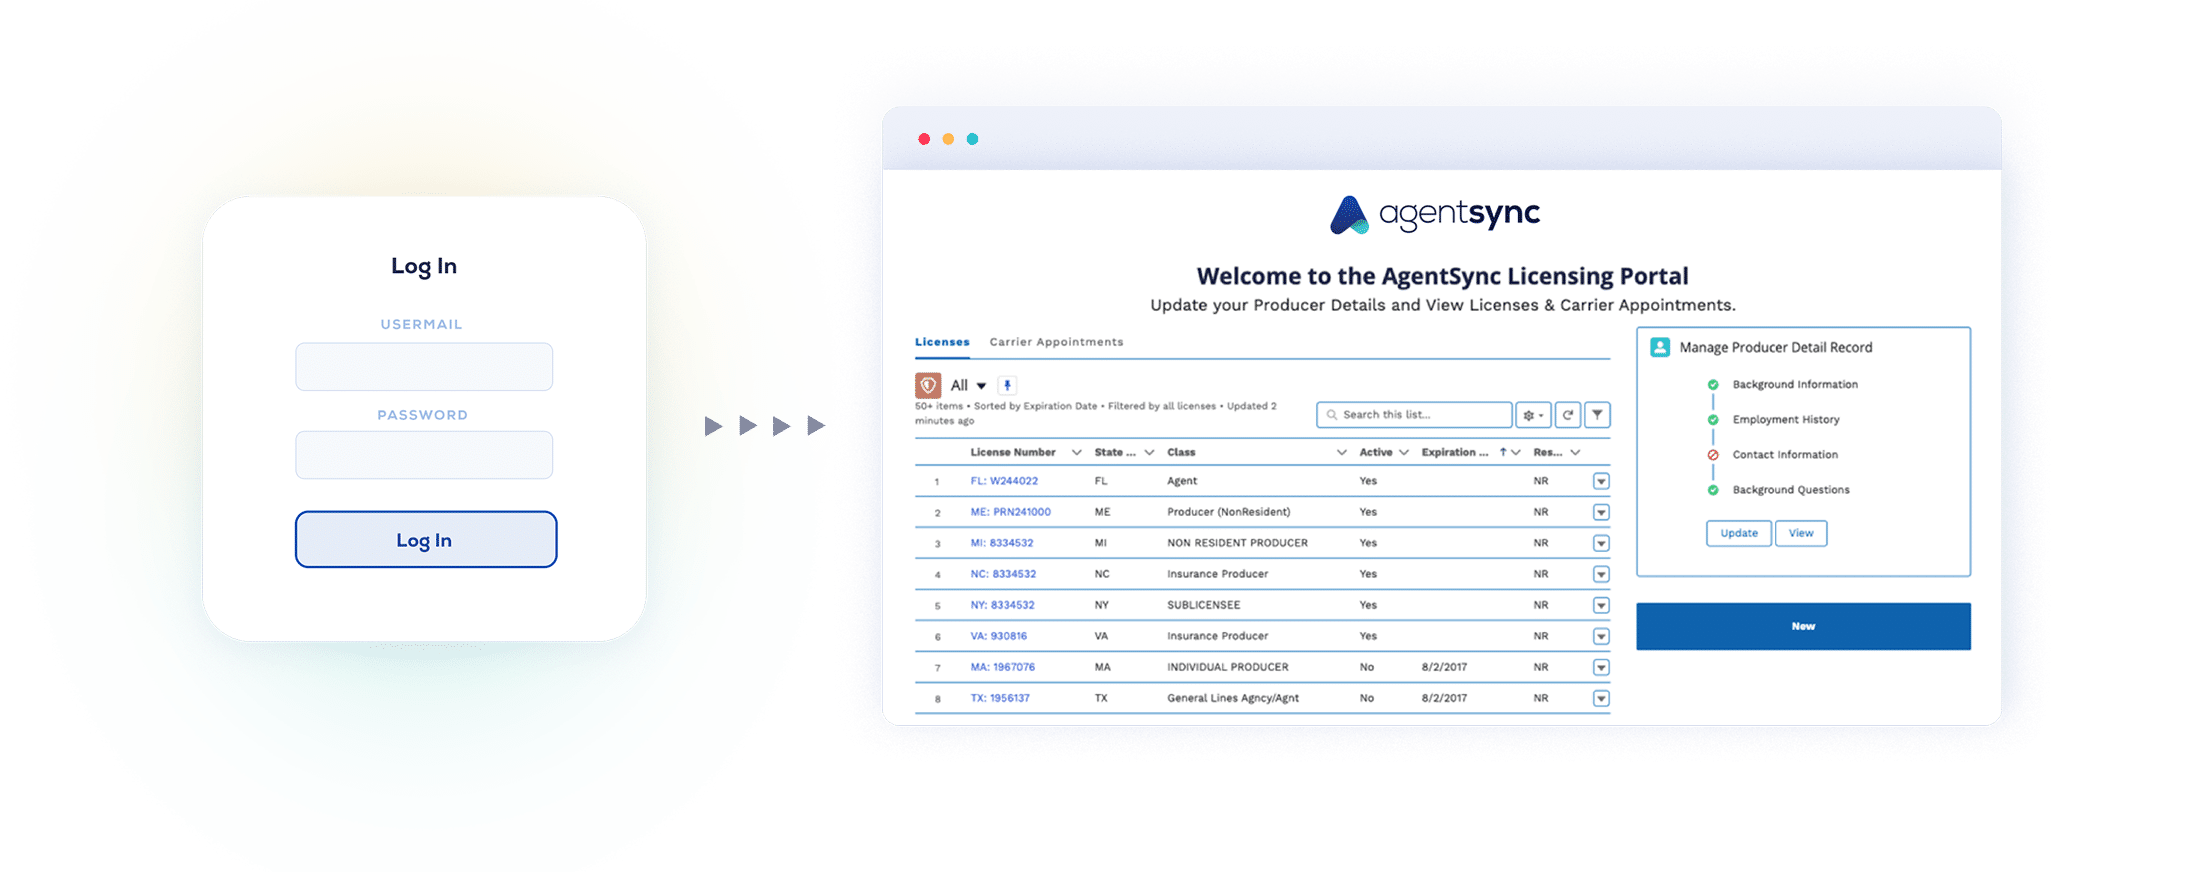Image resolution: width=2210 pixels, height=872 pixels.
Task: Click Update in Manage Producer Detail Record
Action: (1739, 533)
